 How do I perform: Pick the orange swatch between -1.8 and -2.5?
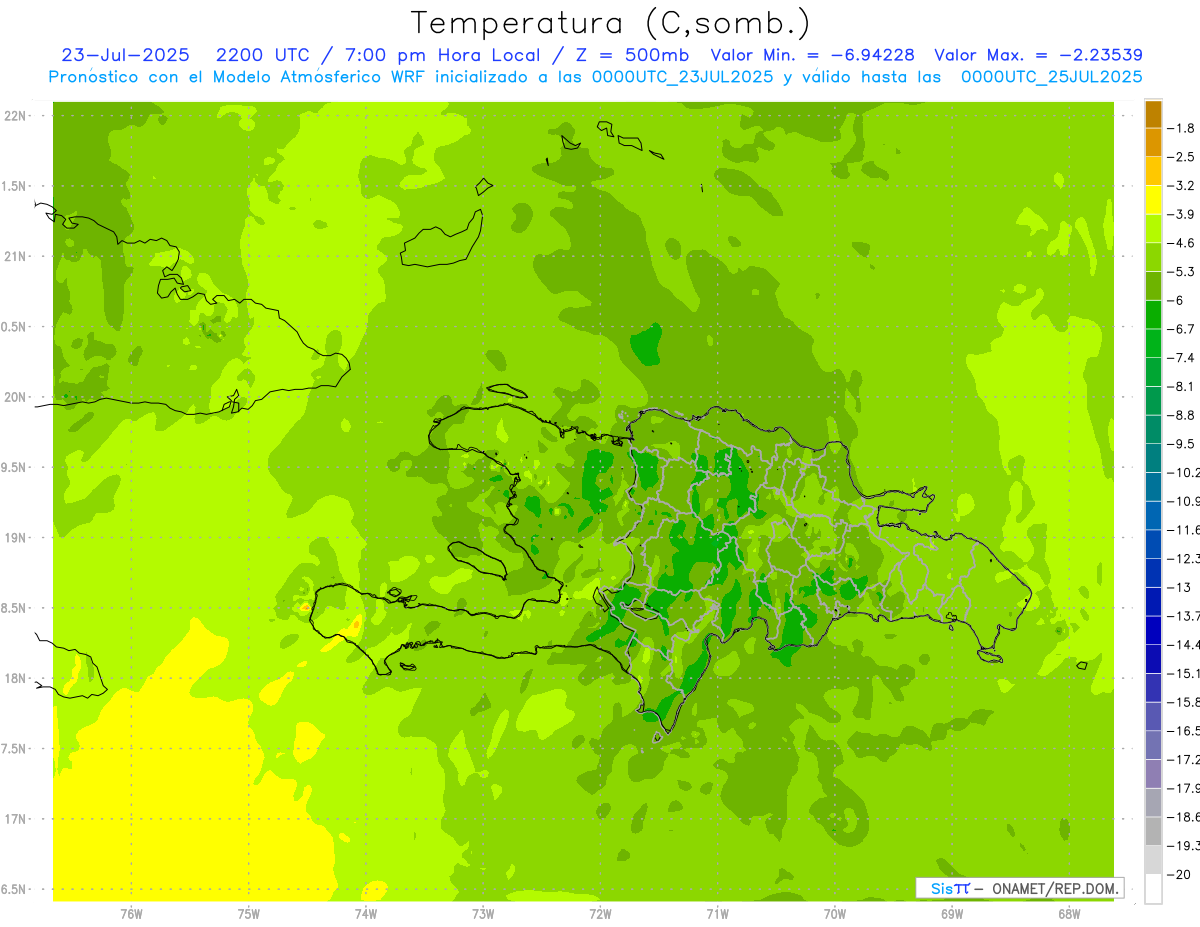tap(1153, 142)
